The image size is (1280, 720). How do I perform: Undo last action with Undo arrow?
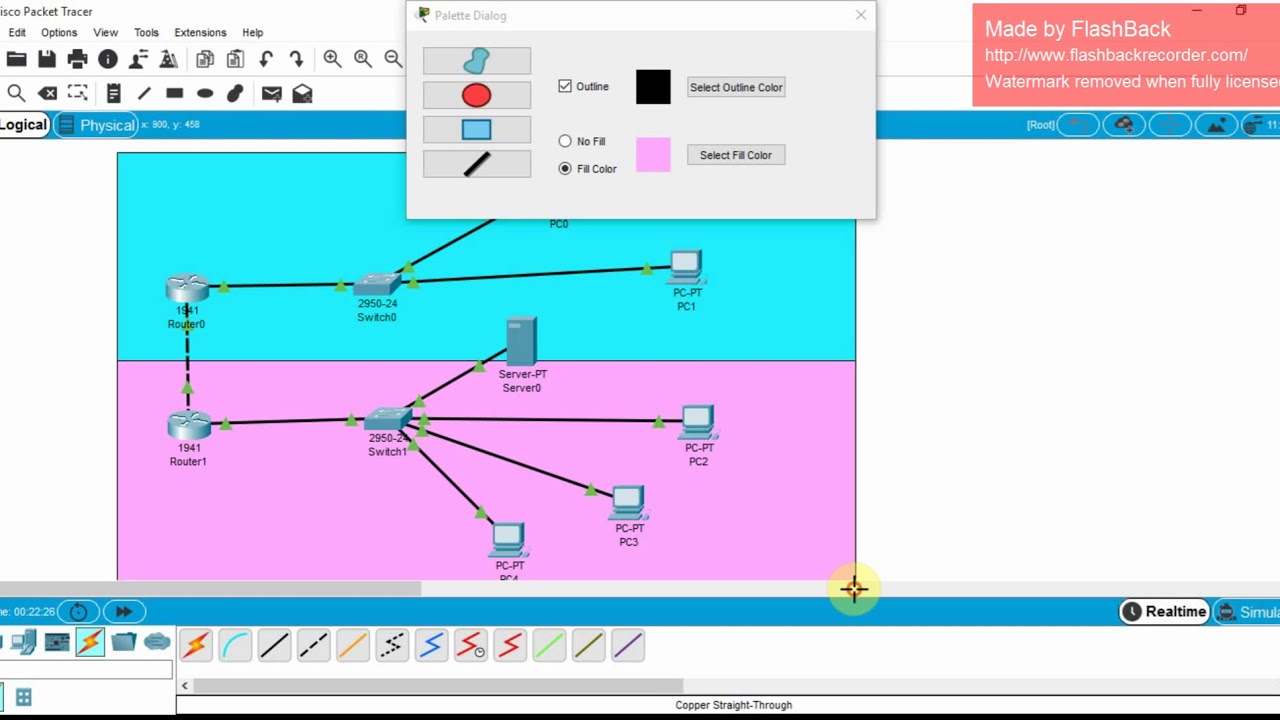click(x=266, y=59)
